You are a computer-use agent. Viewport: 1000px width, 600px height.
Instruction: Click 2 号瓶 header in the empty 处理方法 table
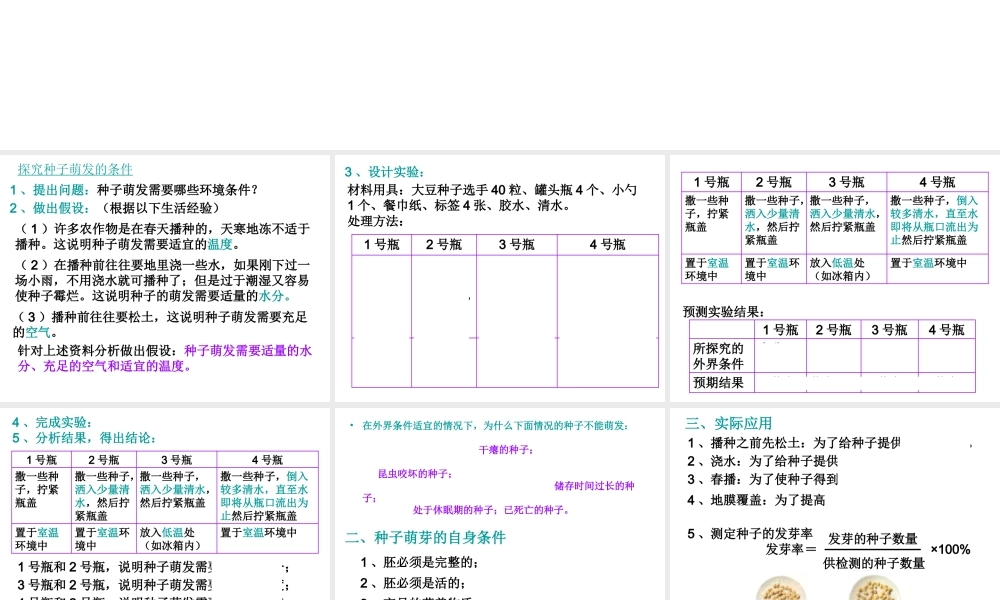click(x=443, y=245)
